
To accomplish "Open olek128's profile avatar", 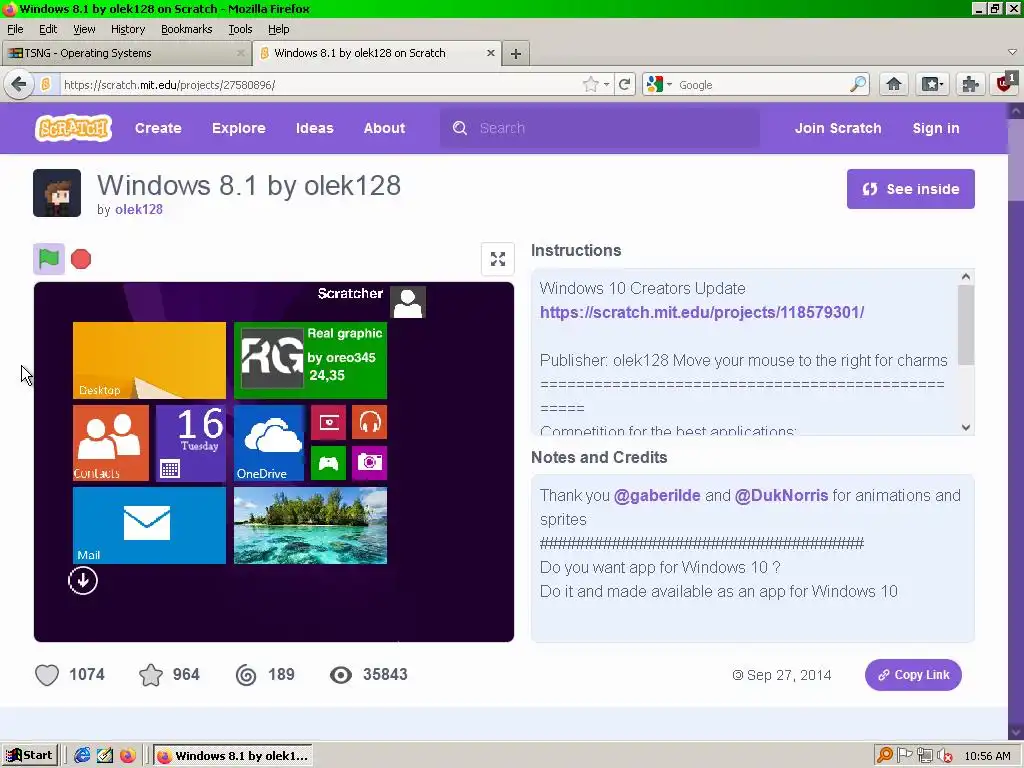I will 57,193.
